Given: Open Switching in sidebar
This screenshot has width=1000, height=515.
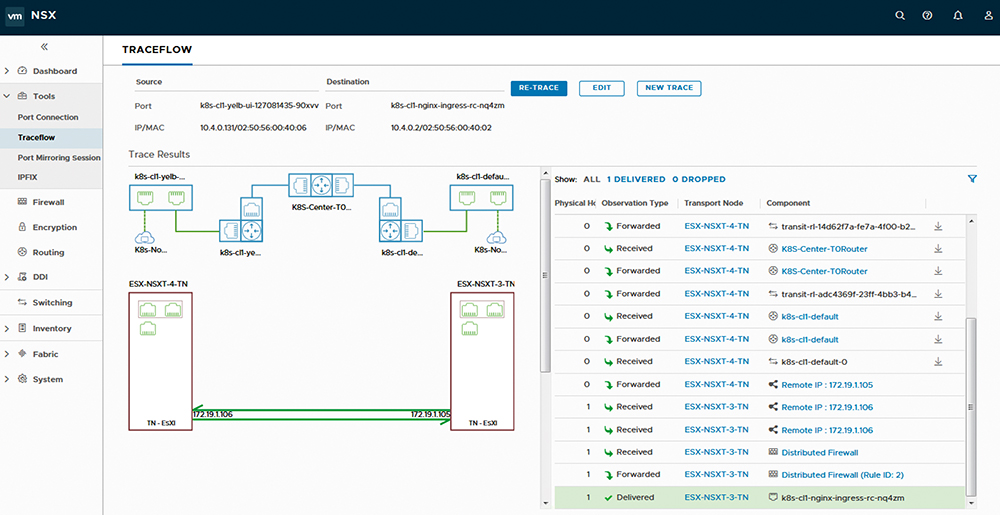Looking at the screenshot, I should pyautogui.click(x=52, y=303).
